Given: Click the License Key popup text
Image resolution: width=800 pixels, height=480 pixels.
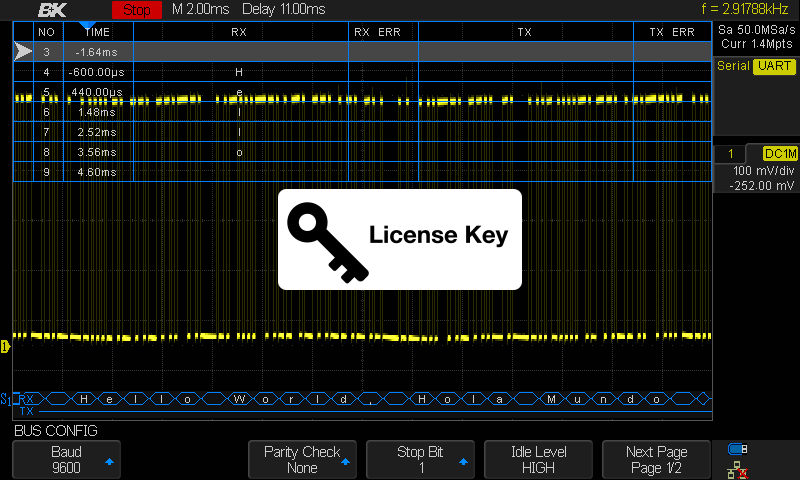Looking at the screenshot, I should tap(439, 236).
